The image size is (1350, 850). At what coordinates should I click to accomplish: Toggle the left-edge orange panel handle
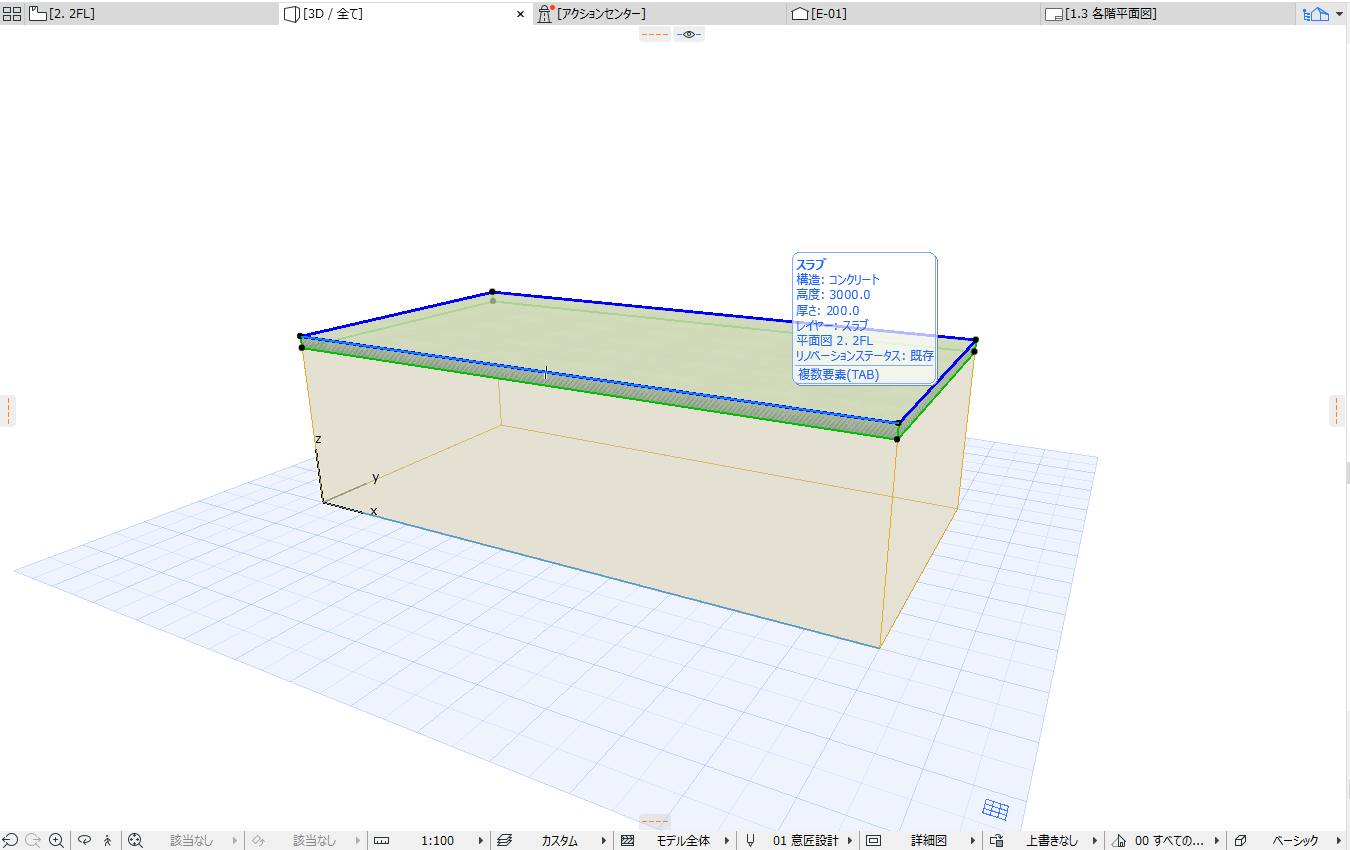click(x=8, y=410)
